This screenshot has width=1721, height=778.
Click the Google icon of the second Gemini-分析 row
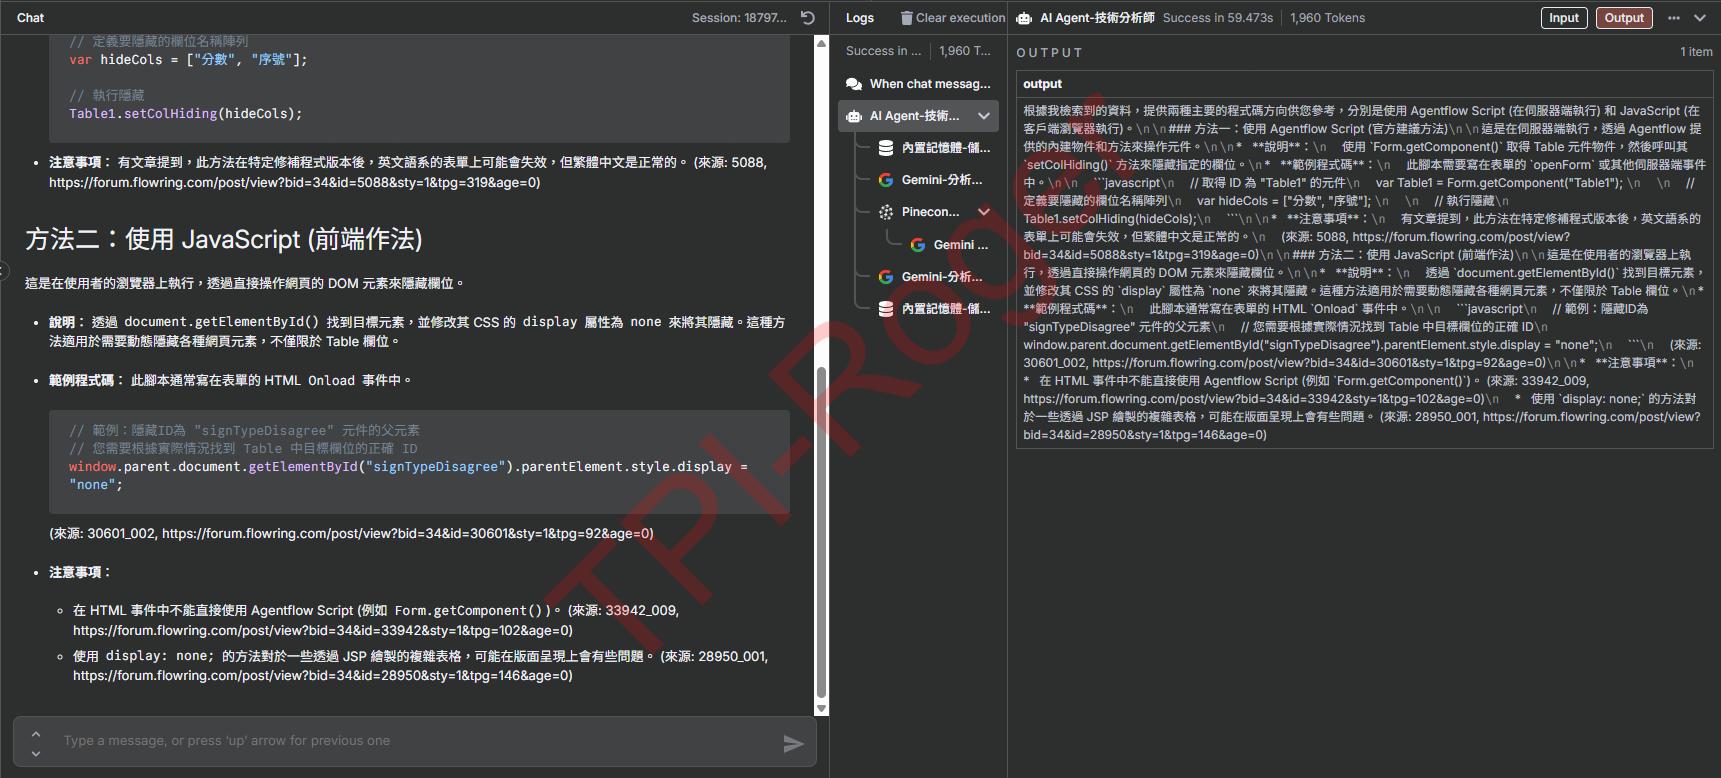(886, 277)
